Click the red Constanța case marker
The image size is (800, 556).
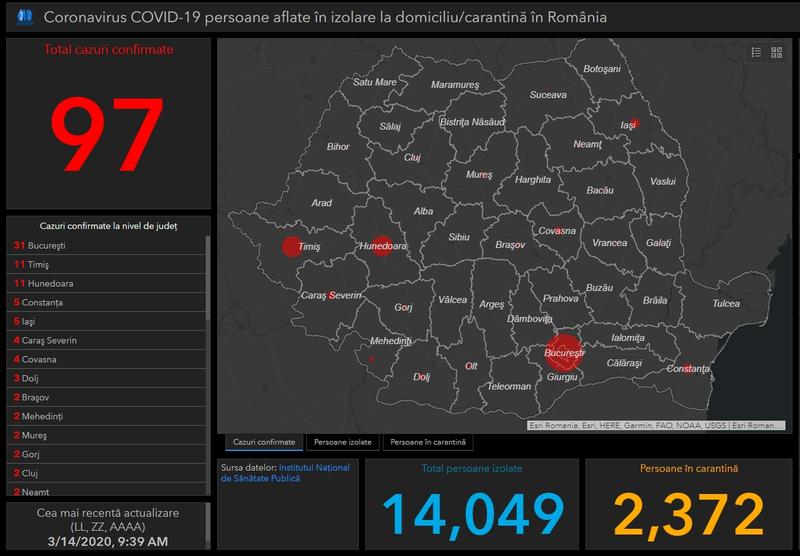pyautogui.click(x=687, y=368)
